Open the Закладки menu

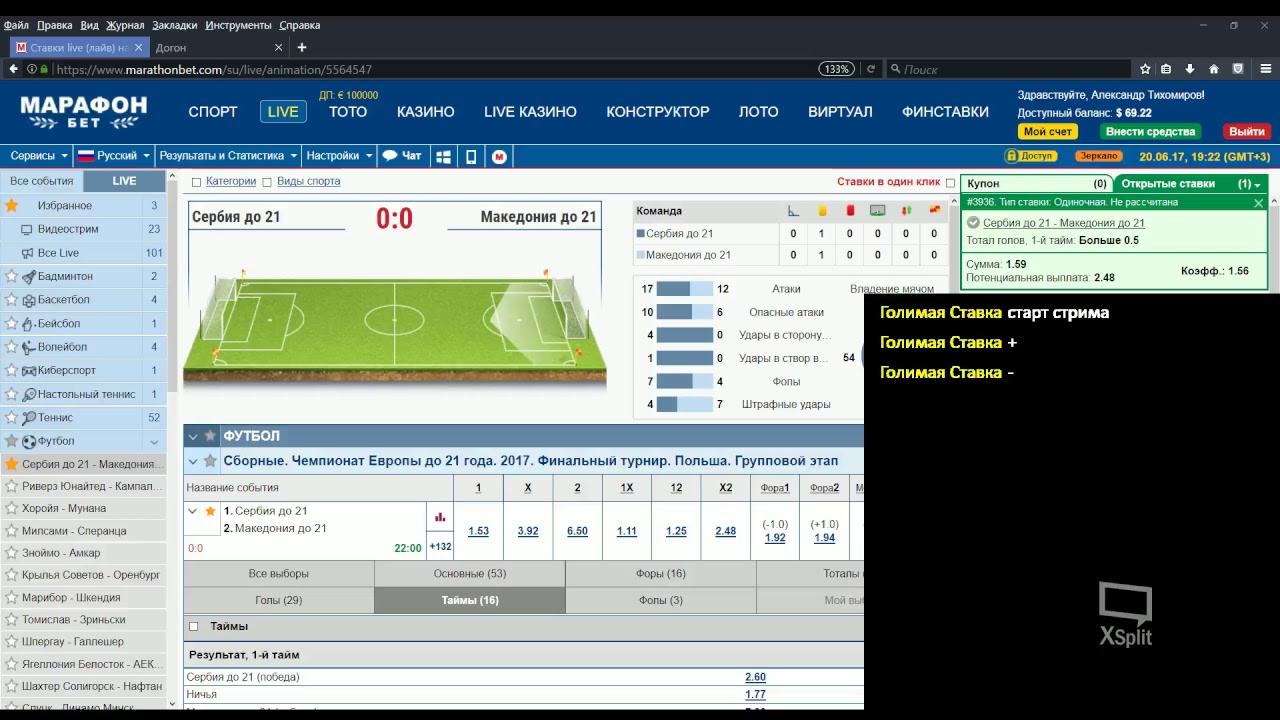coord(174,25)
